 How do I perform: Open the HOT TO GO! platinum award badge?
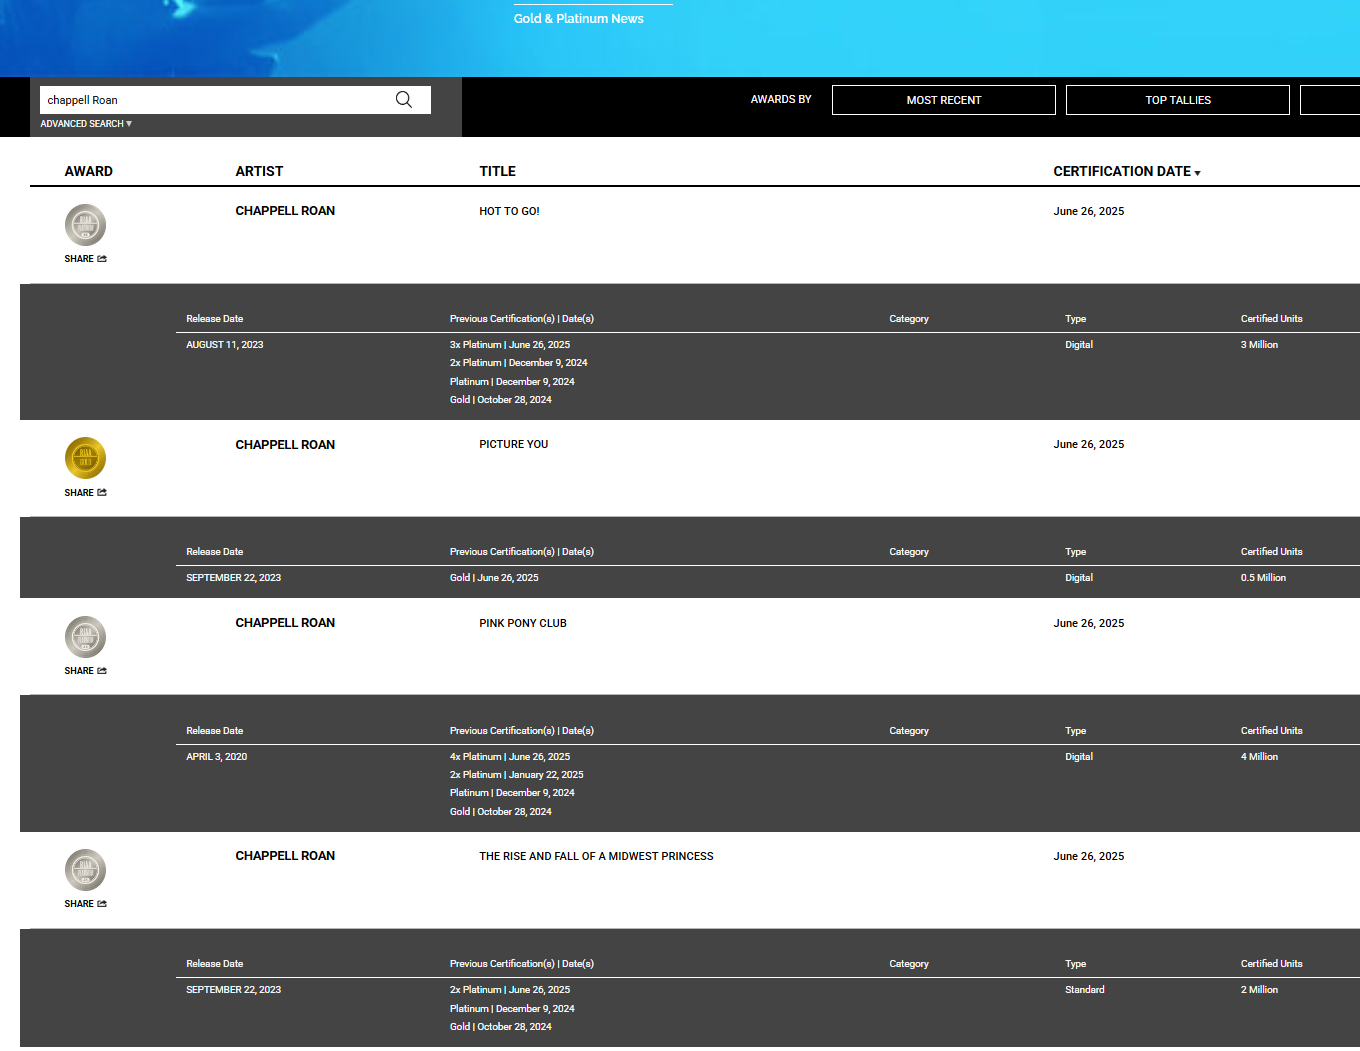(85, 225)
